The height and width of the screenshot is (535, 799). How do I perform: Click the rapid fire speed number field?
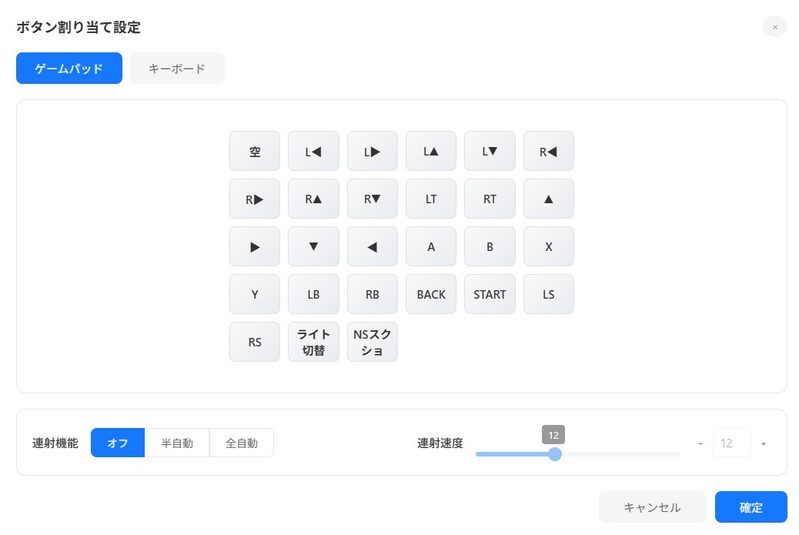732,443
